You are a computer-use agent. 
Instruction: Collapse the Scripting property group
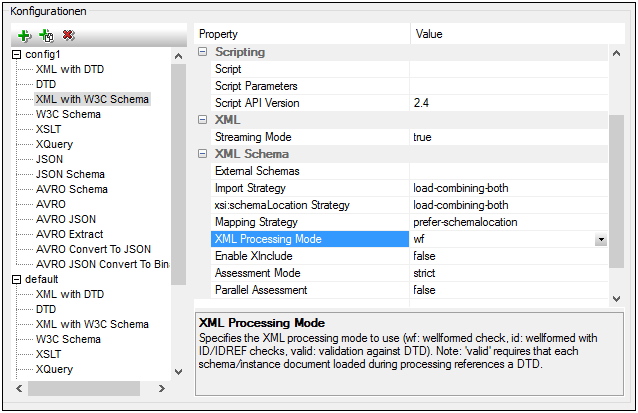pos(204,52)
